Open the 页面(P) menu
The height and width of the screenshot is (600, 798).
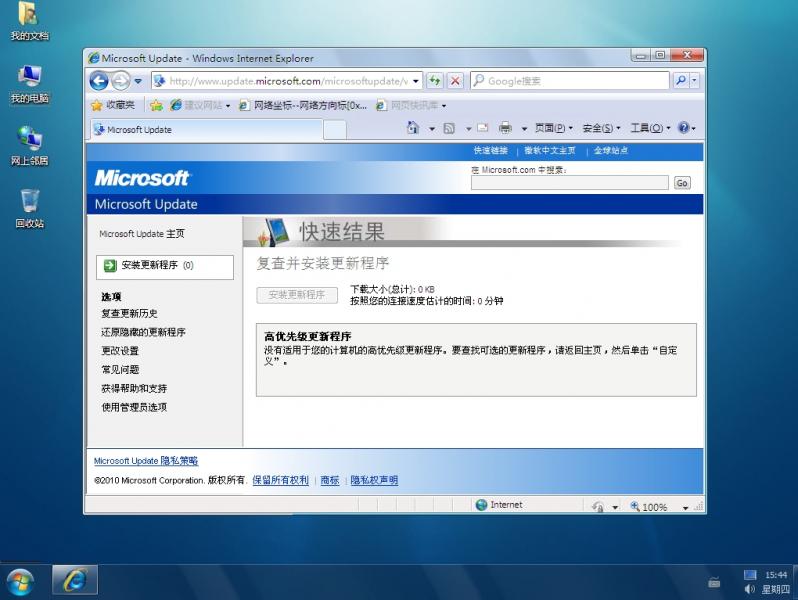554,128
